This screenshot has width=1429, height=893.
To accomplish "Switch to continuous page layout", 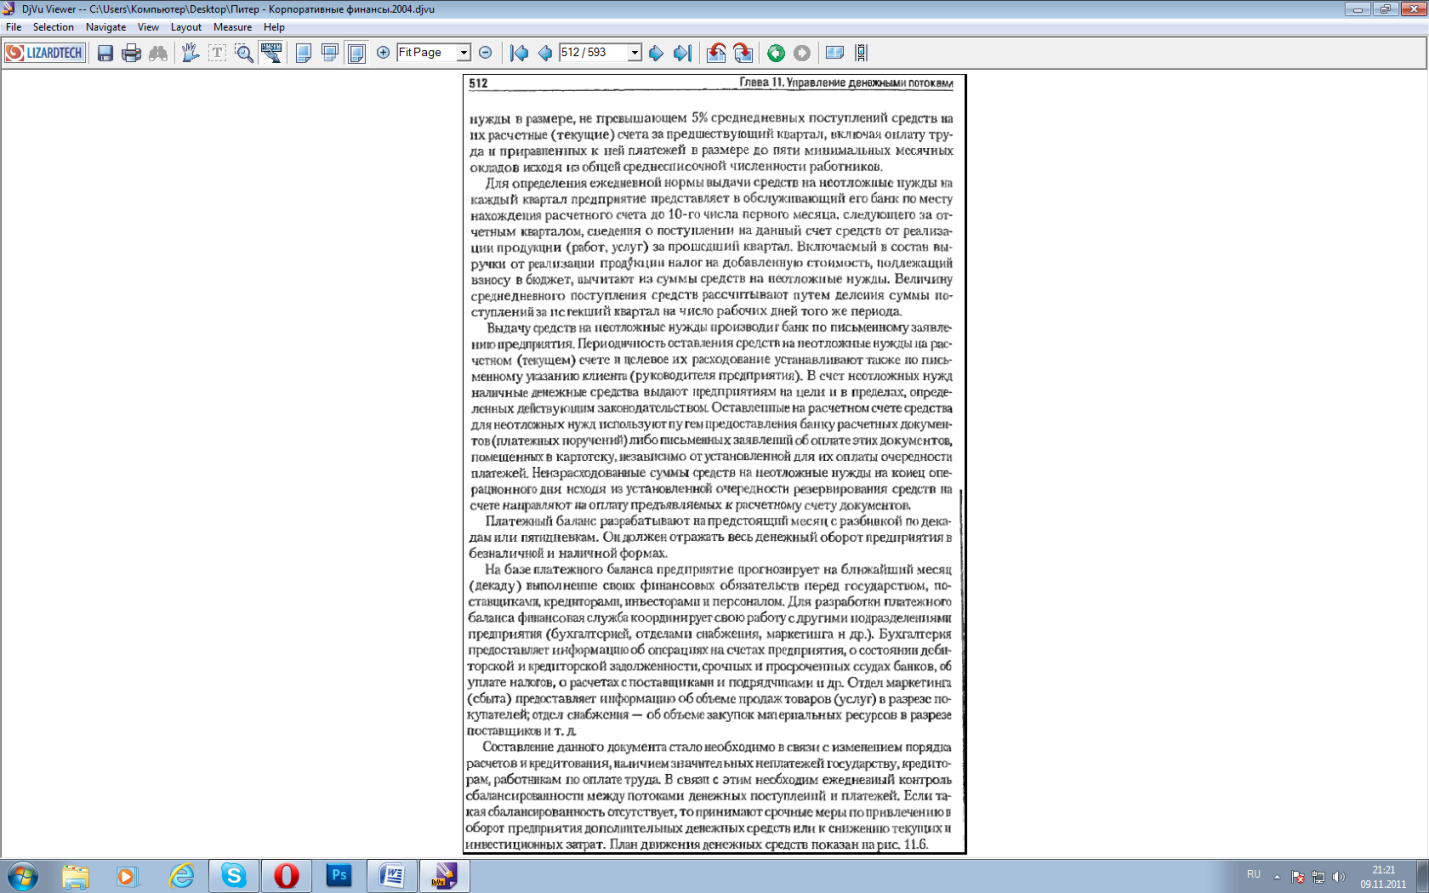I will coord(330,53).
